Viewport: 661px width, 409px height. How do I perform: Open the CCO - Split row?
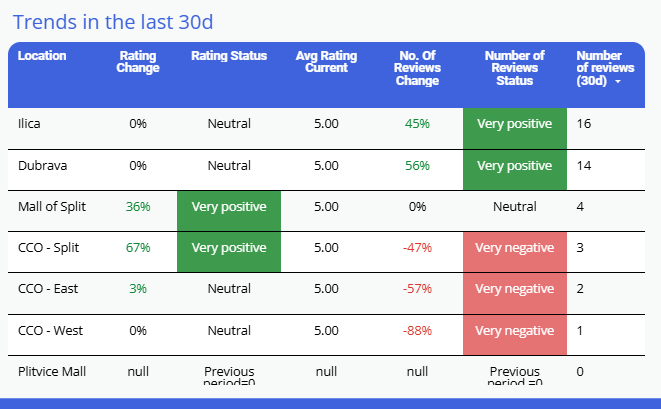point(47,248)
